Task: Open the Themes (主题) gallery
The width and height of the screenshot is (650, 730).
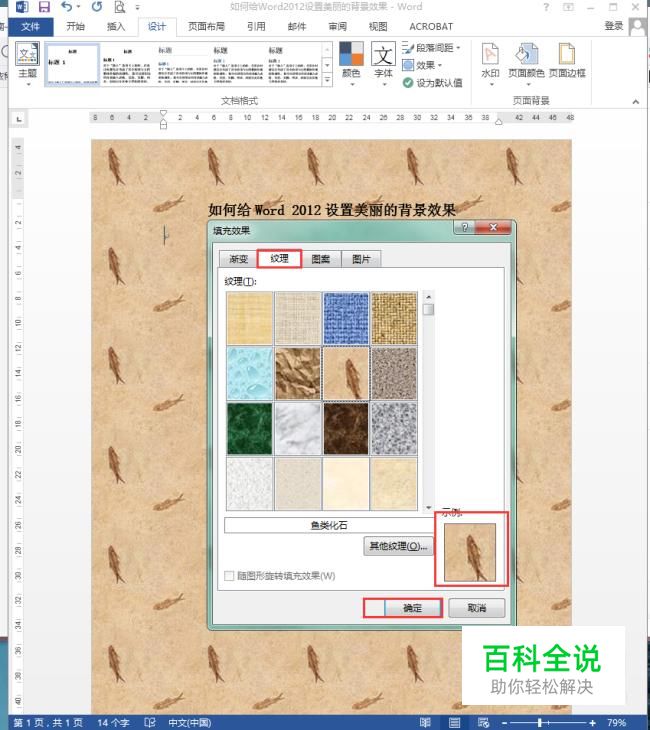Action: click(27, 64)
